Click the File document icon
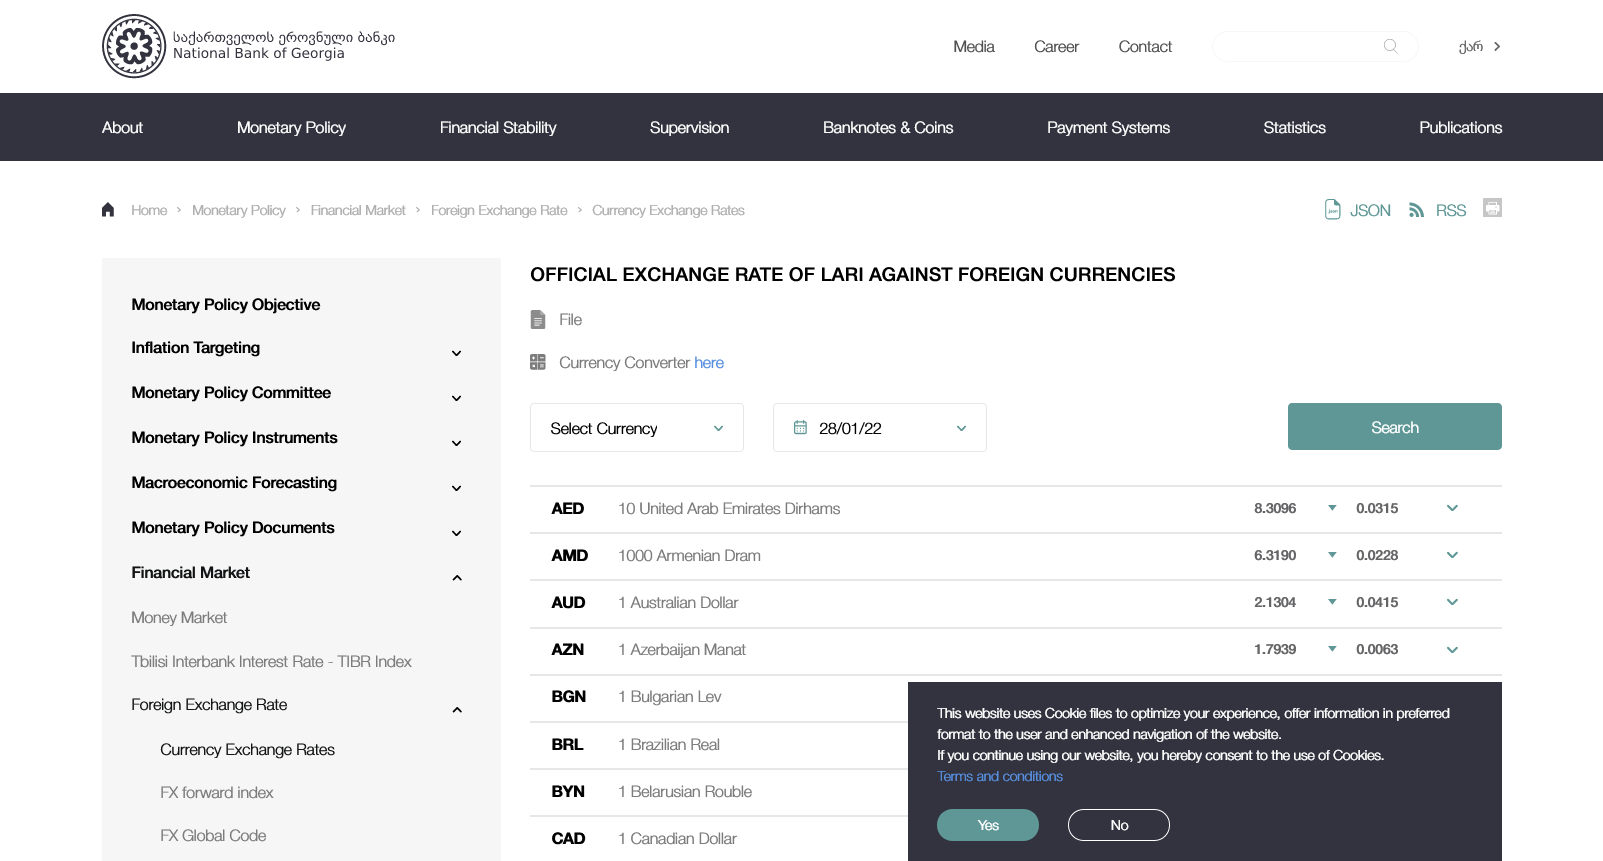The height and width of the screenshot is (861, 1603). coord(538,320)
